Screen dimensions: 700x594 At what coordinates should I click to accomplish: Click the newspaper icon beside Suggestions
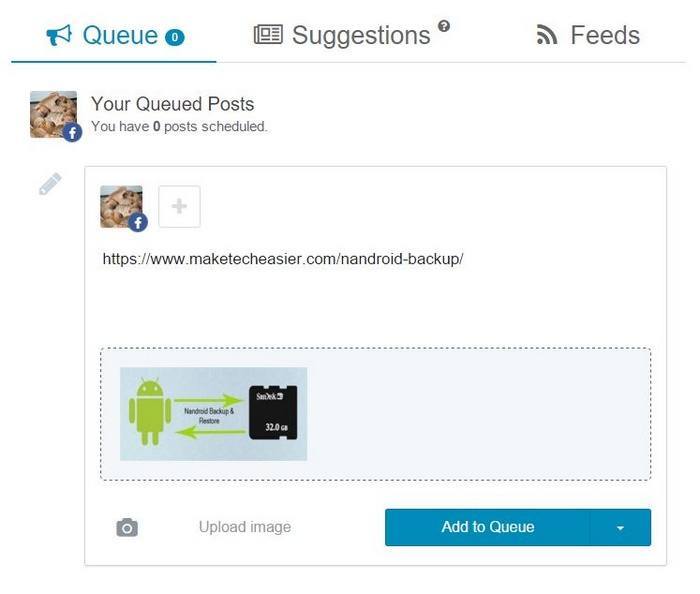pos(268,36)
